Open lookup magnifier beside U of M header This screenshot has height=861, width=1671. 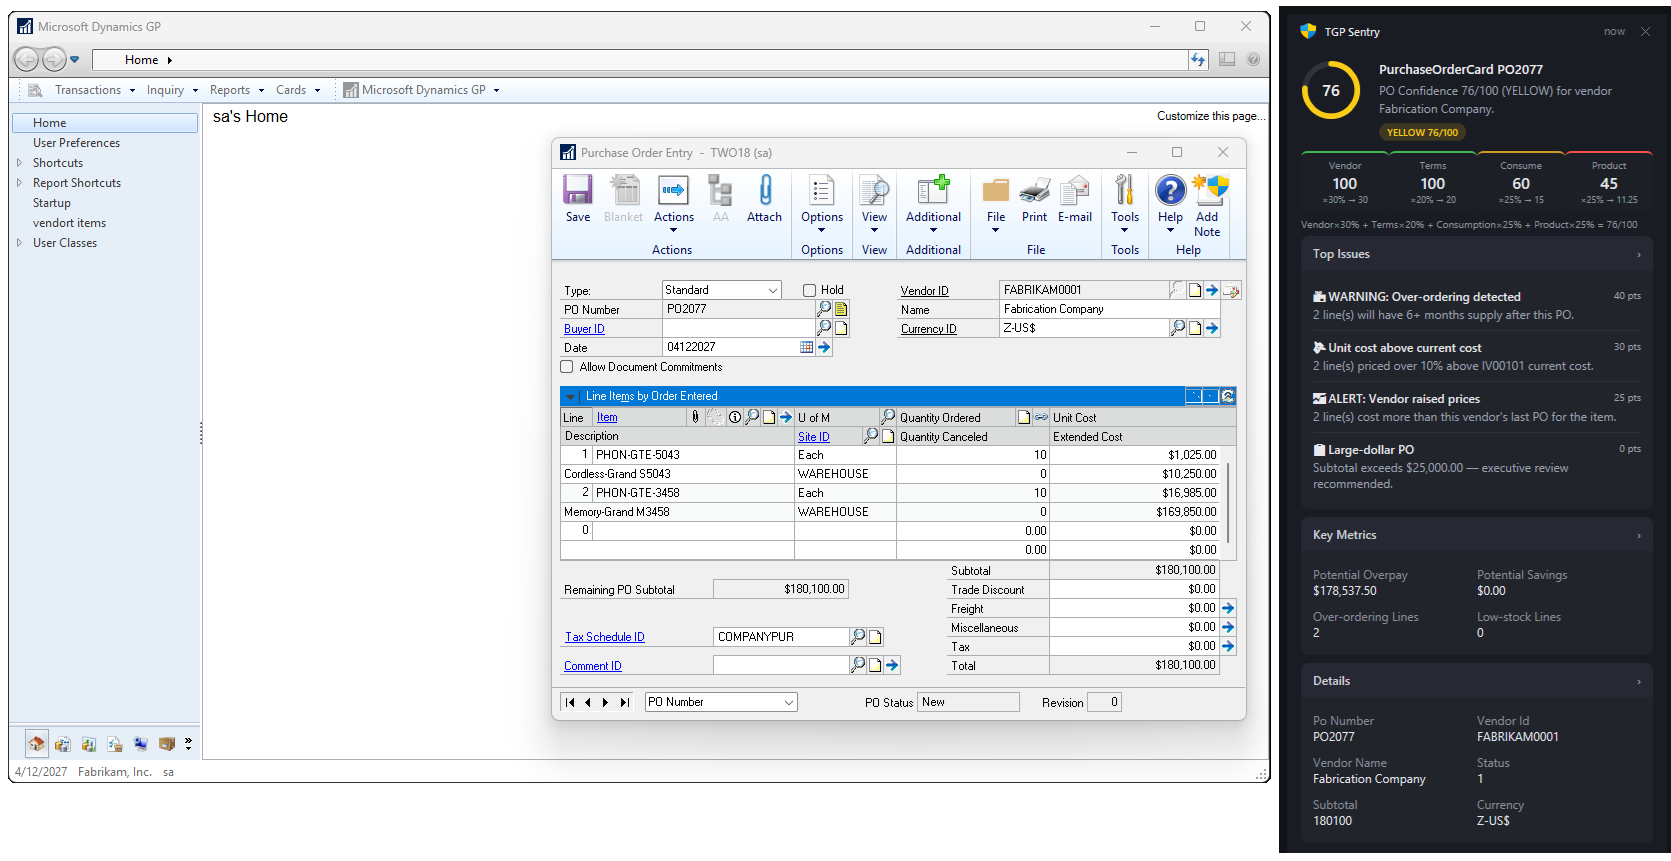coord(888,417)
